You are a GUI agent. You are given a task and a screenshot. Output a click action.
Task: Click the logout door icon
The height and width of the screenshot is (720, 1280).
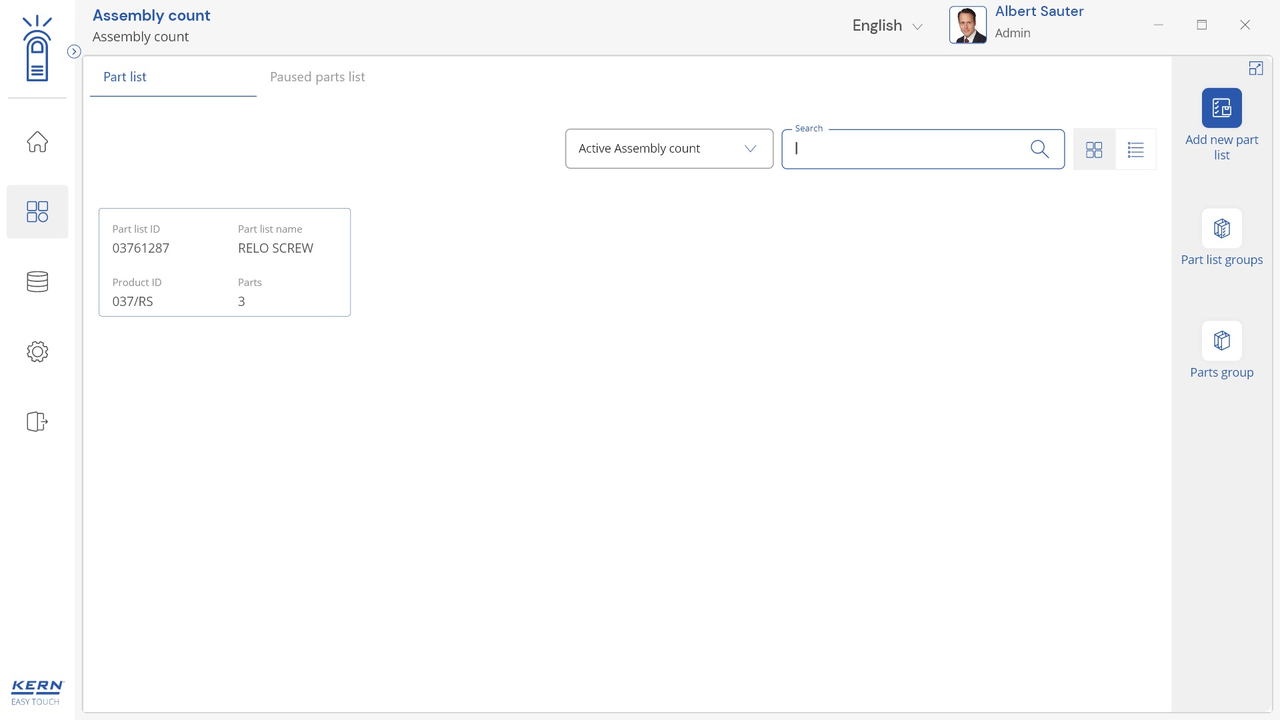(x=37, y=422)
